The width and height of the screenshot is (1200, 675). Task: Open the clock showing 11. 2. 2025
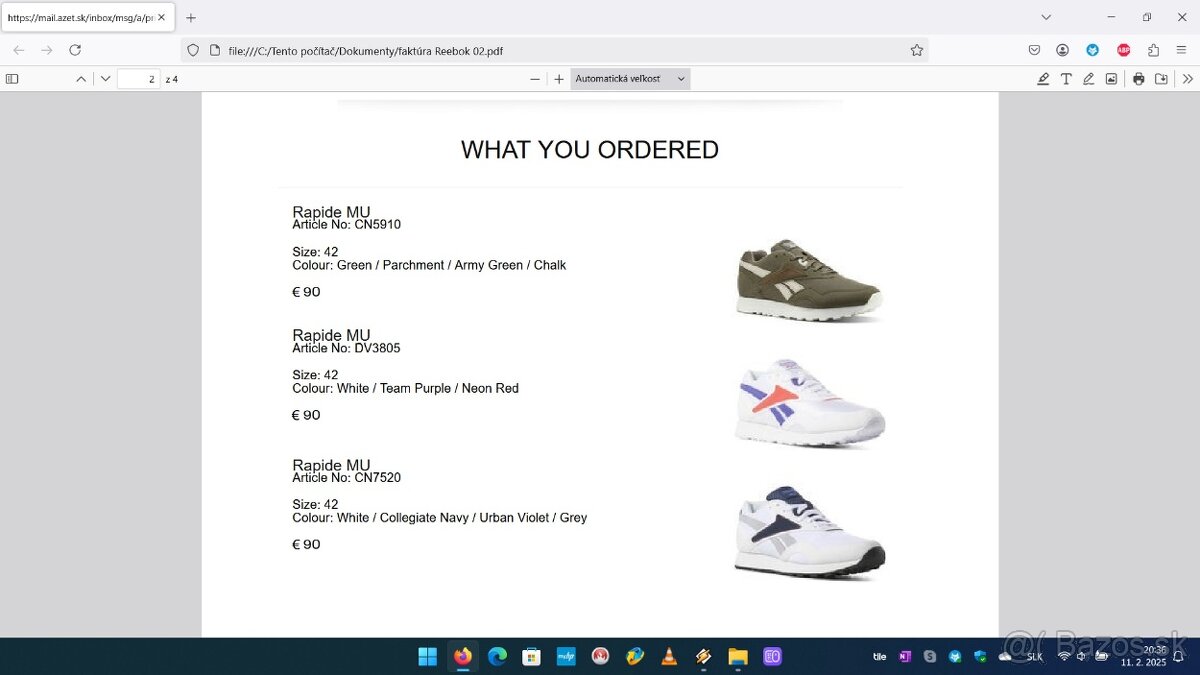pyautogui.click(x=1143, y=656)
